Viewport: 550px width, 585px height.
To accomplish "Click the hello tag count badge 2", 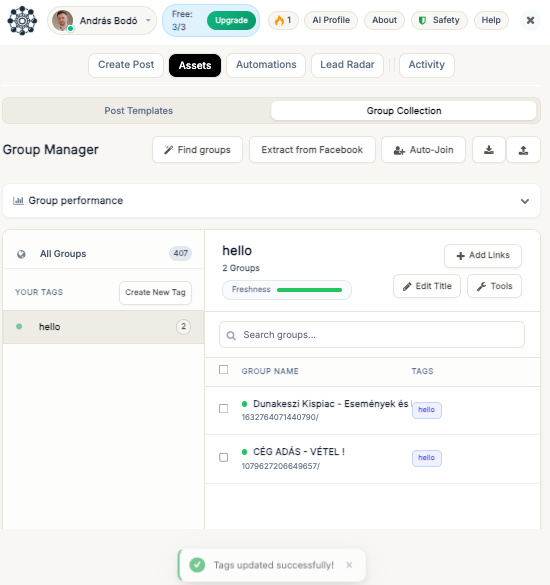I will pyautogui.click(x=183, y=327).
